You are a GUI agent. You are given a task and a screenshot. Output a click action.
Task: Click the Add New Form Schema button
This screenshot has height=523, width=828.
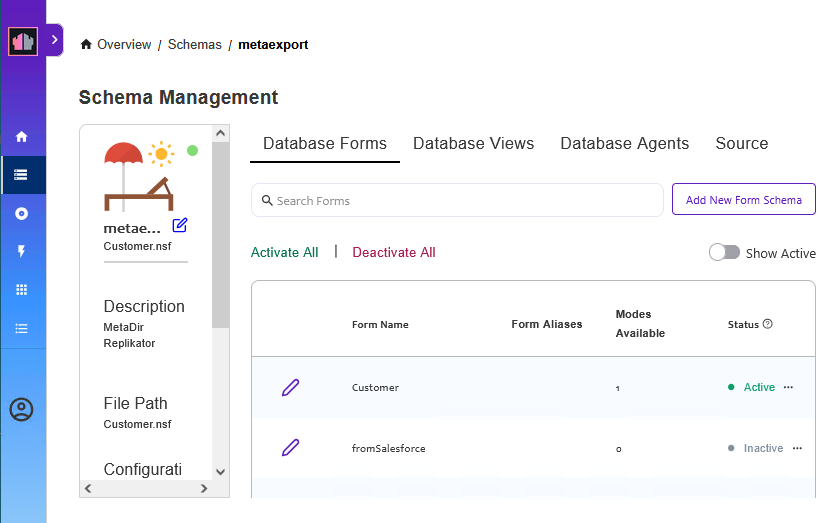743,200
